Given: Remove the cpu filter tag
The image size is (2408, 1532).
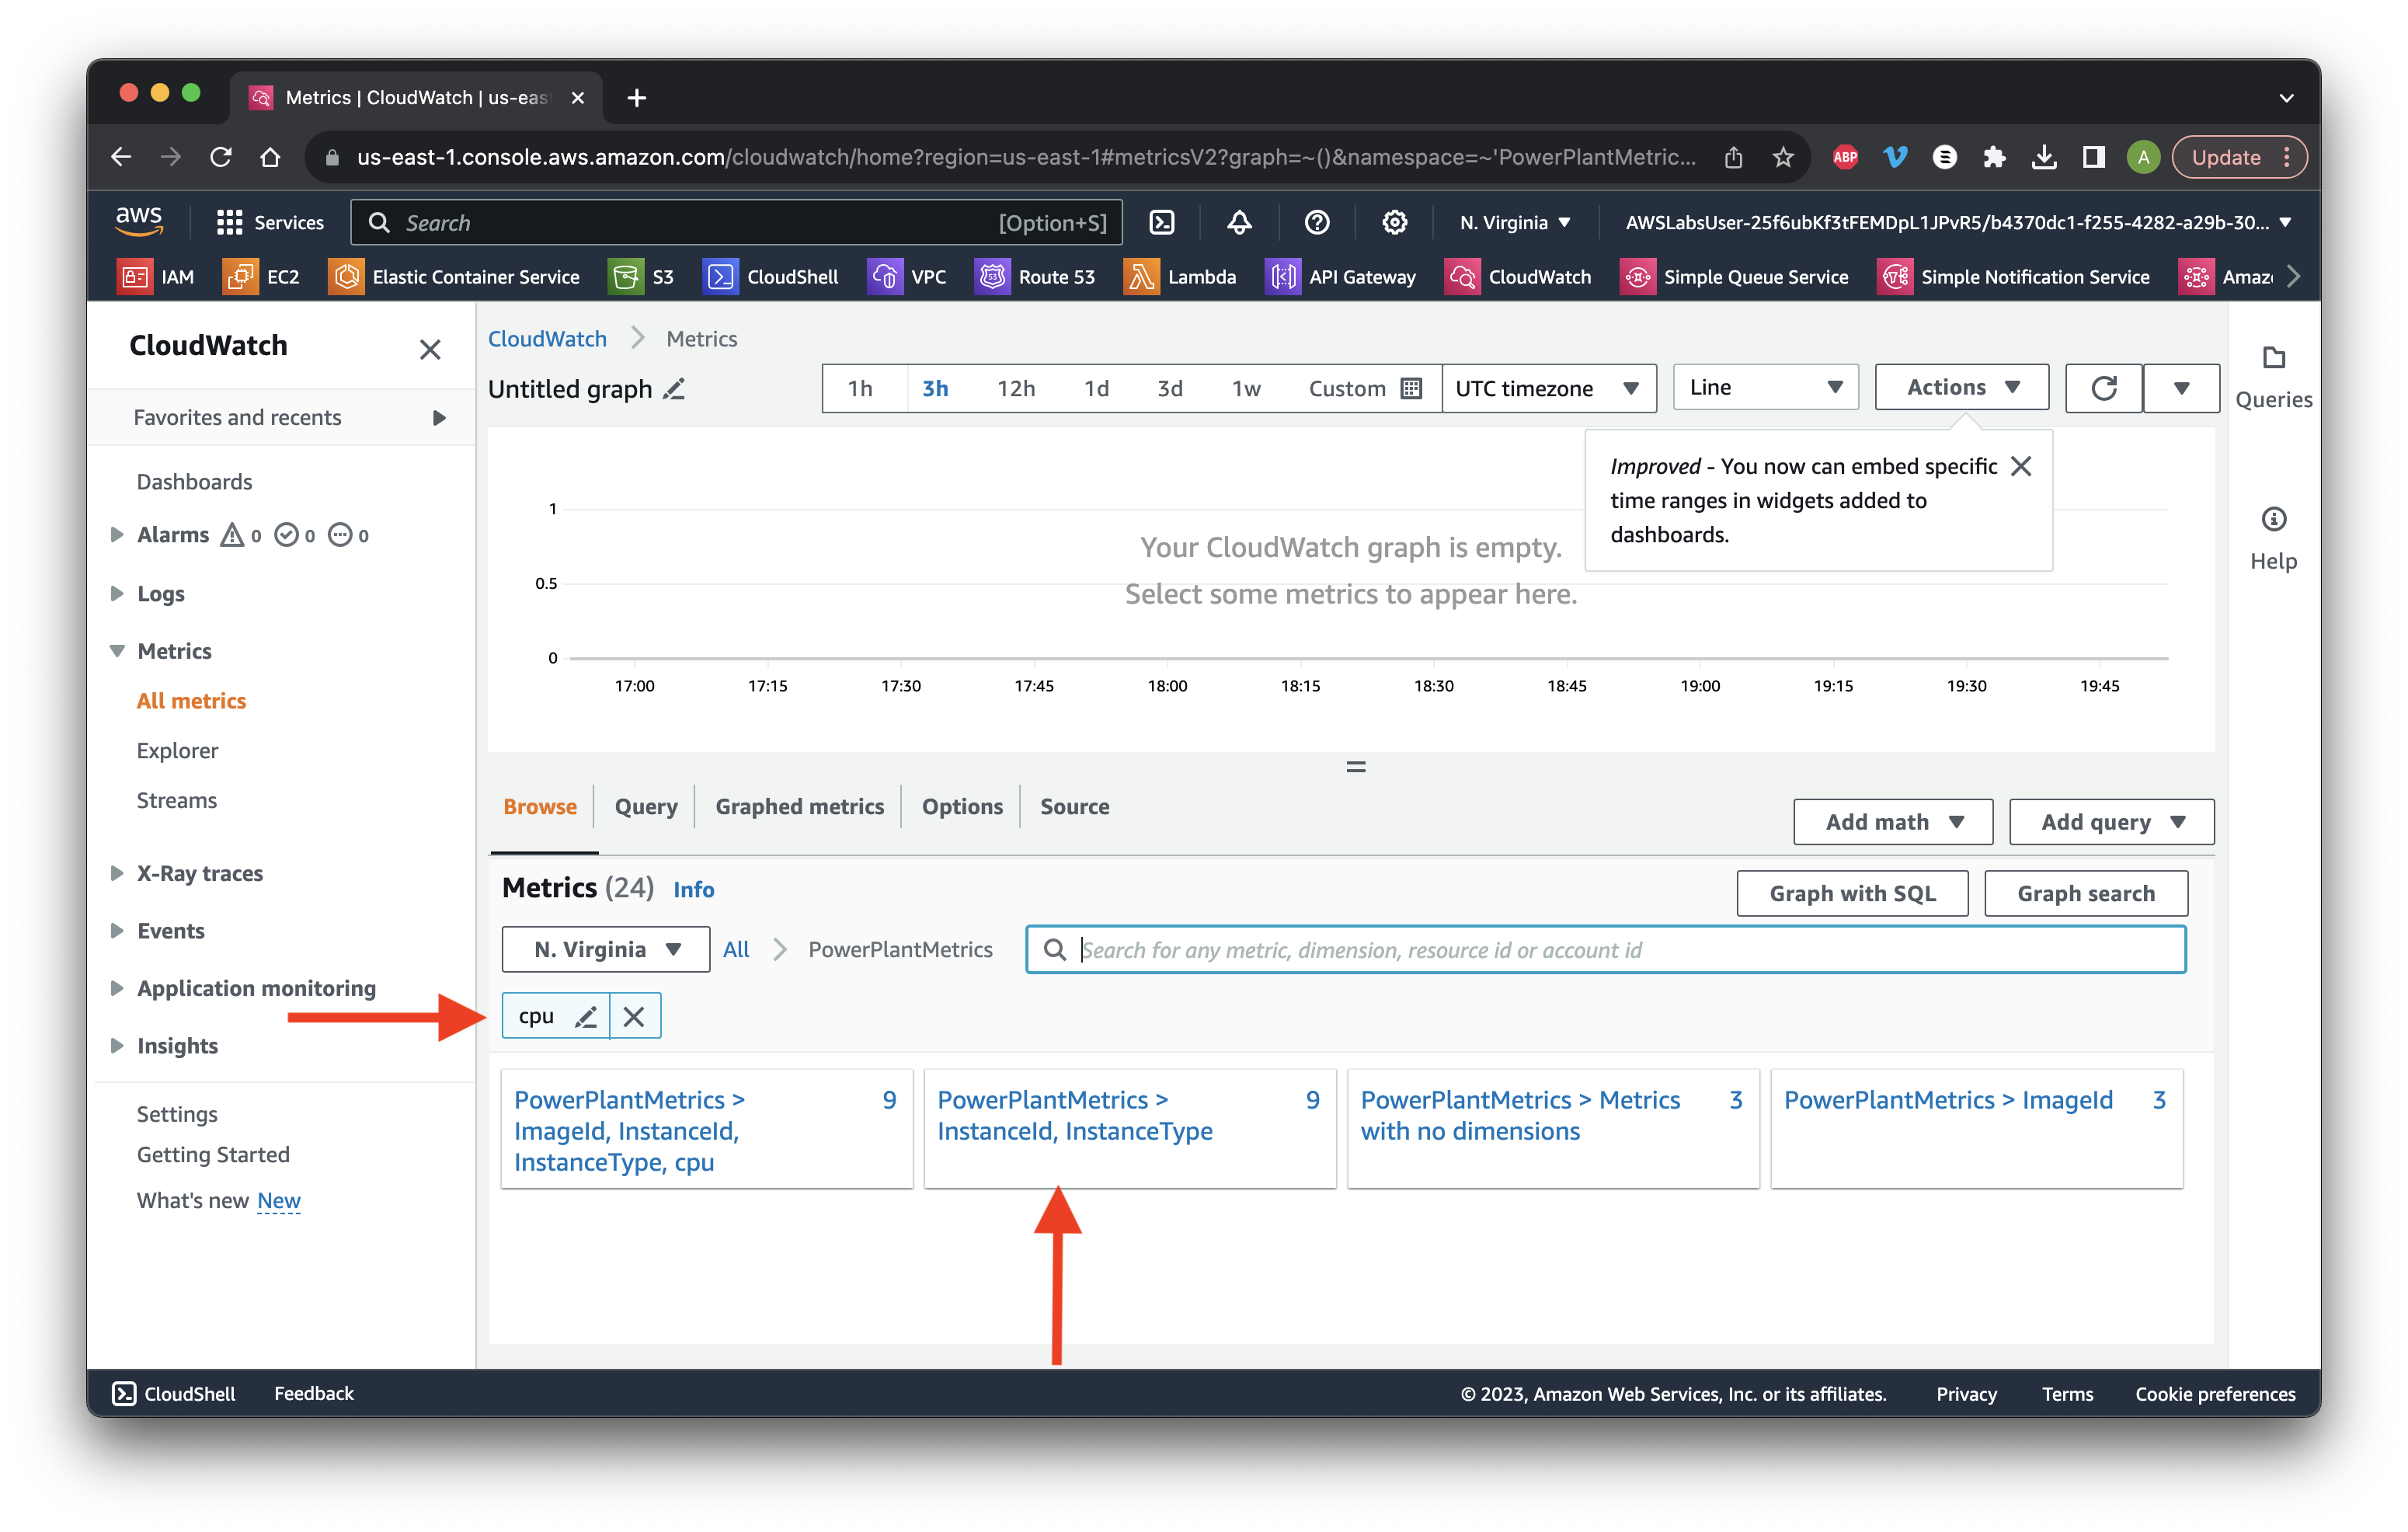Looking at the screenshot, I should 634,1016.
